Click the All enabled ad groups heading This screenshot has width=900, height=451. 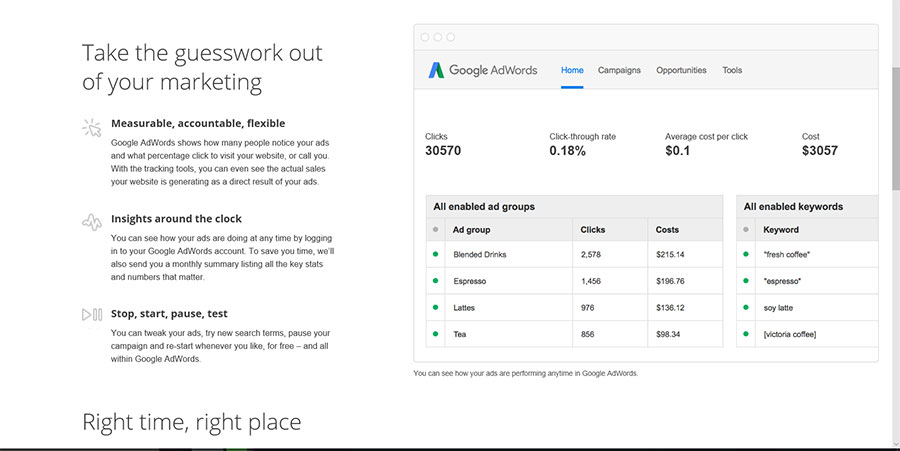tap(484, 207)
